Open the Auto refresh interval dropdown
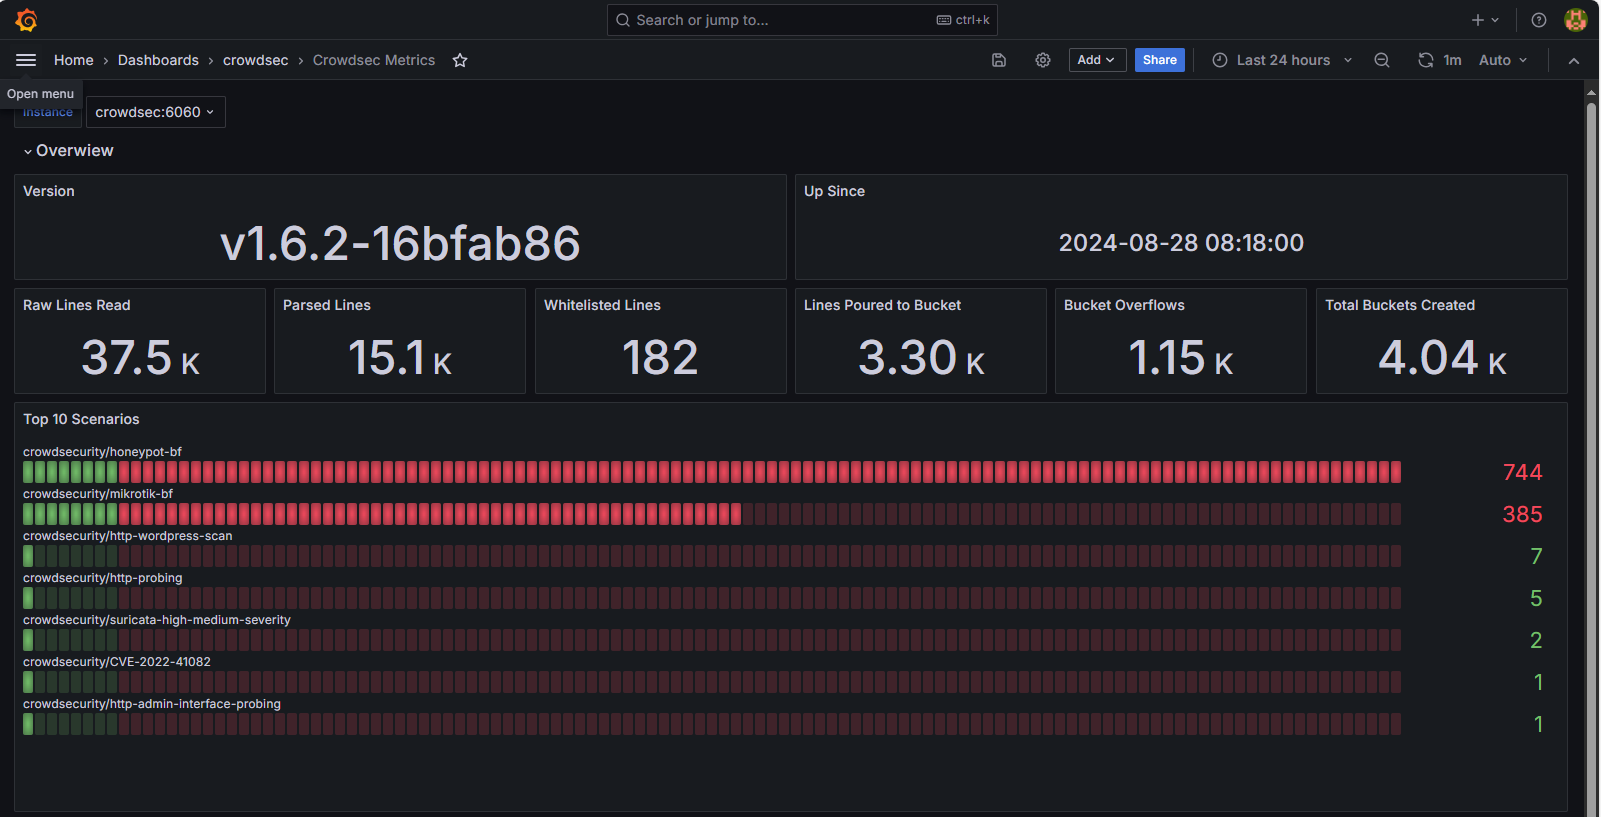 pos(1503,60)
